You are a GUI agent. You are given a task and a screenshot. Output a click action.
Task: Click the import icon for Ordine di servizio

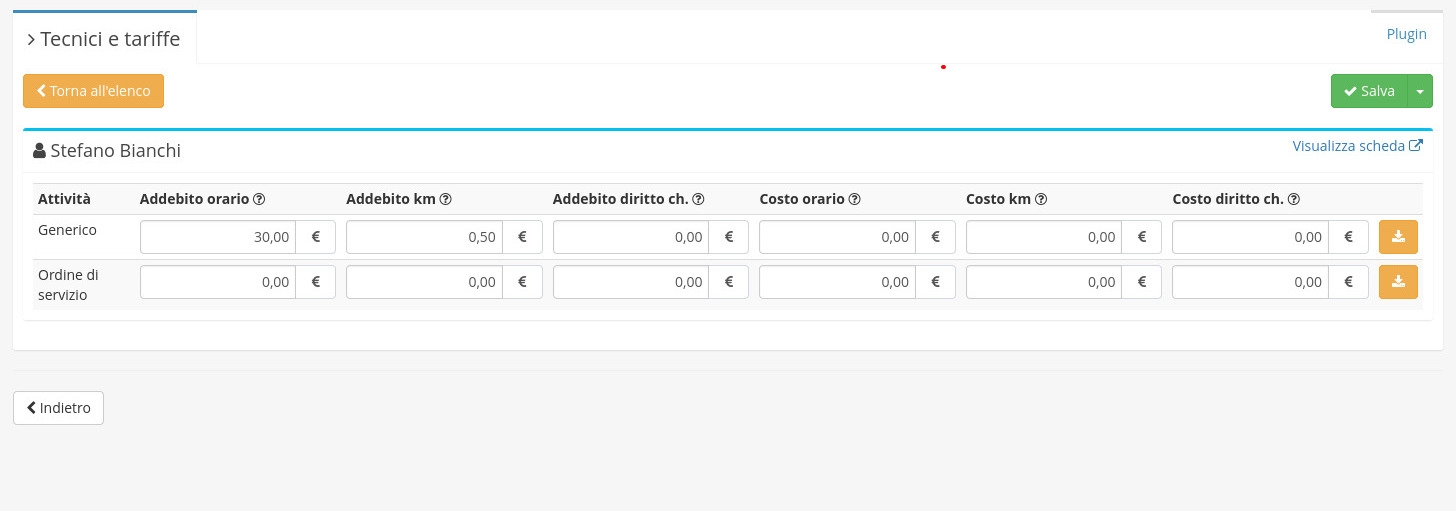(1398, 282)
